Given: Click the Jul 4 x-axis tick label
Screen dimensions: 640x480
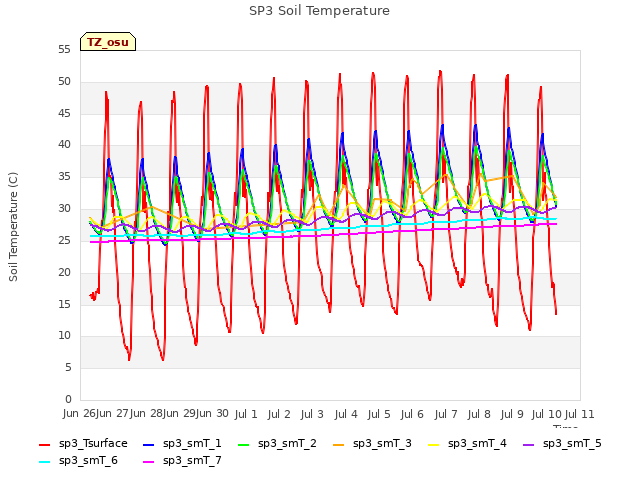Looking at the screenshot, I should tap(346, 414).
